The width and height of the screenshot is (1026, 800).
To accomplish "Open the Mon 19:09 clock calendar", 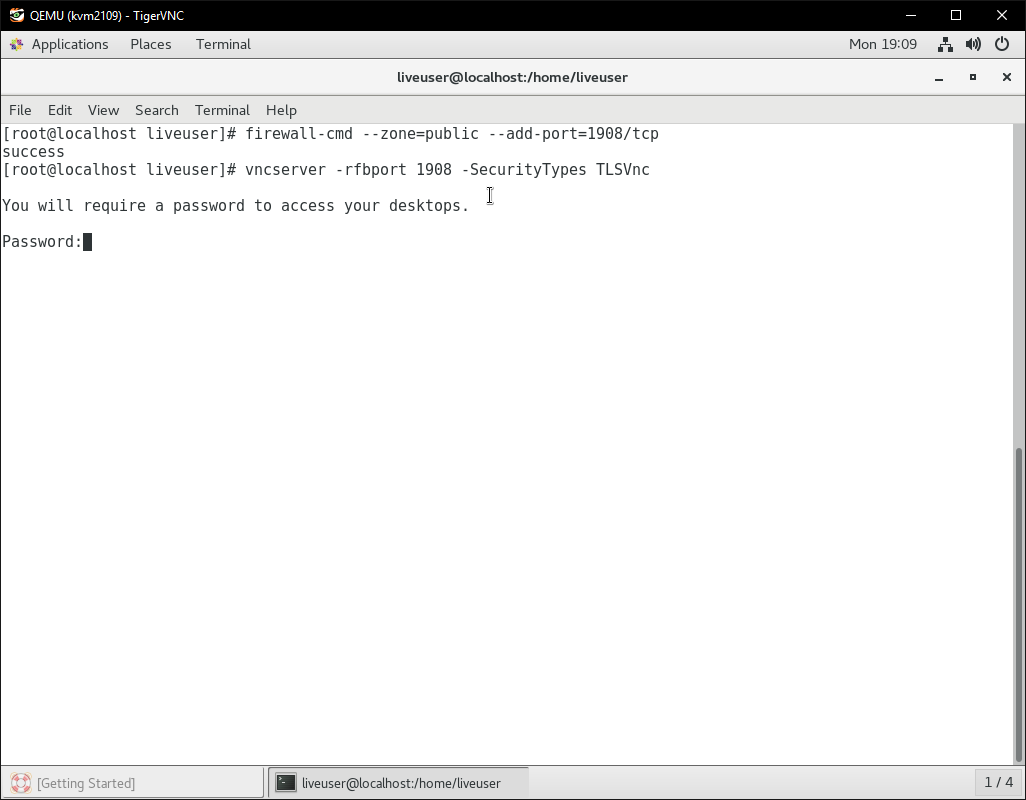I will click(x=882, y=44).
